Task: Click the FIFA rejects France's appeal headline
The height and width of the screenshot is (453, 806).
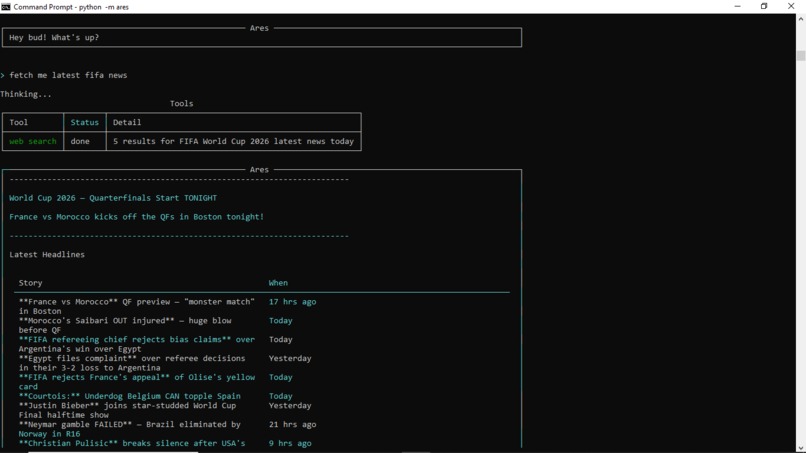Action: (137, 382)
